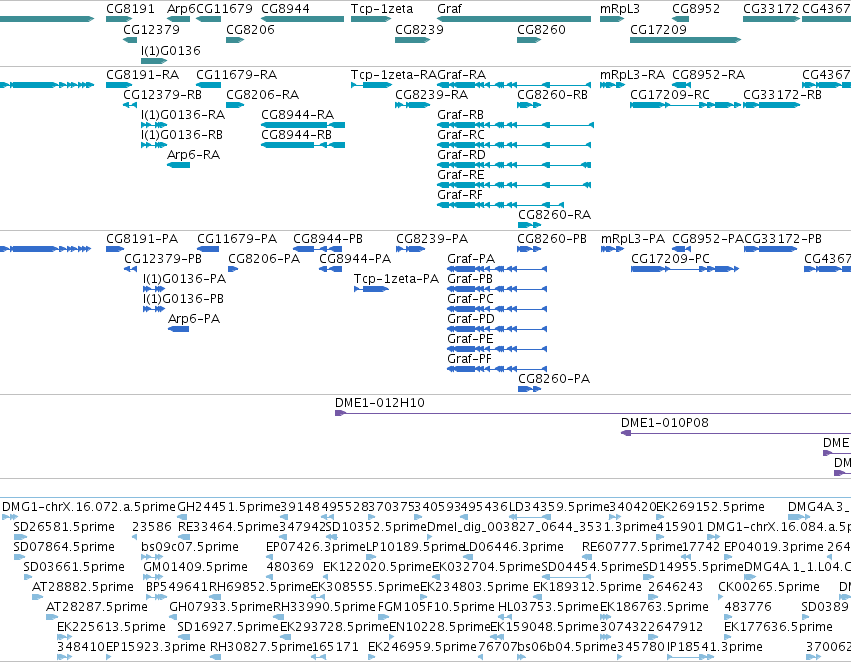The image size is (851, 662).
Task: Click the CG8944-RB transcript label
Action: (x=296, y=135)
